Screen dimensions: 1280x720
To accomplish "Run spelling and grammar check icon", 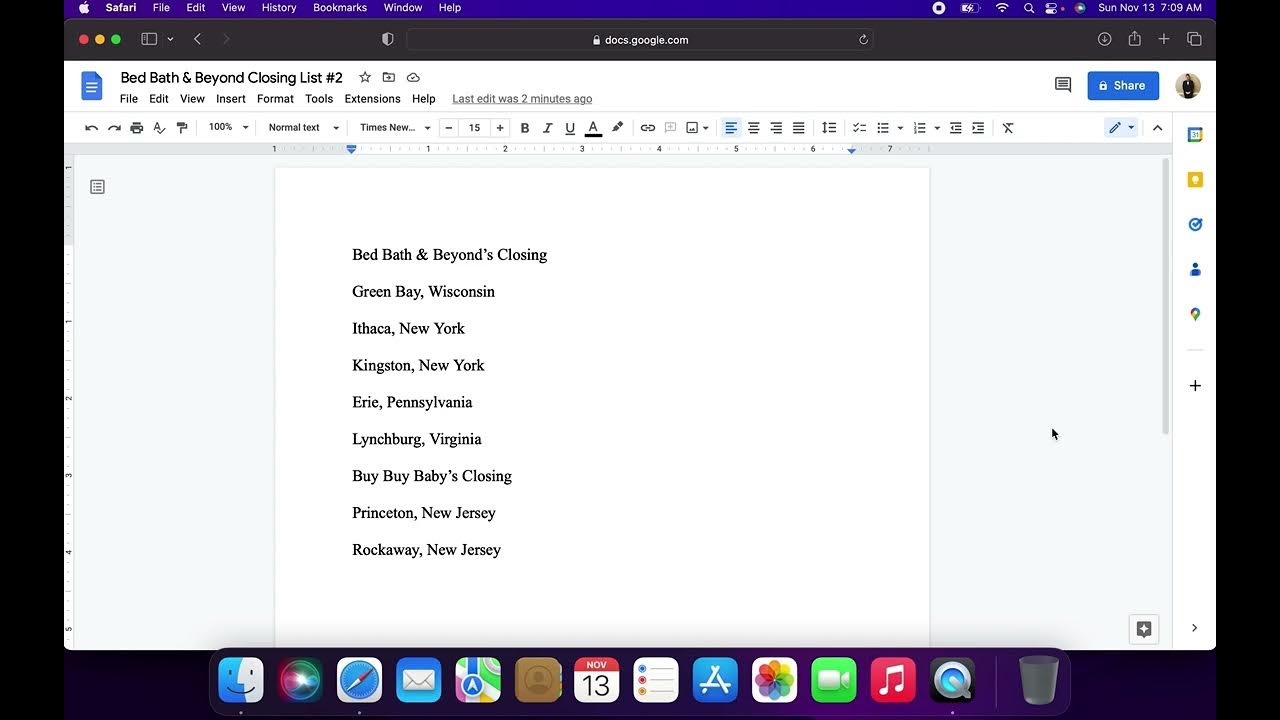I will (159, 128).
